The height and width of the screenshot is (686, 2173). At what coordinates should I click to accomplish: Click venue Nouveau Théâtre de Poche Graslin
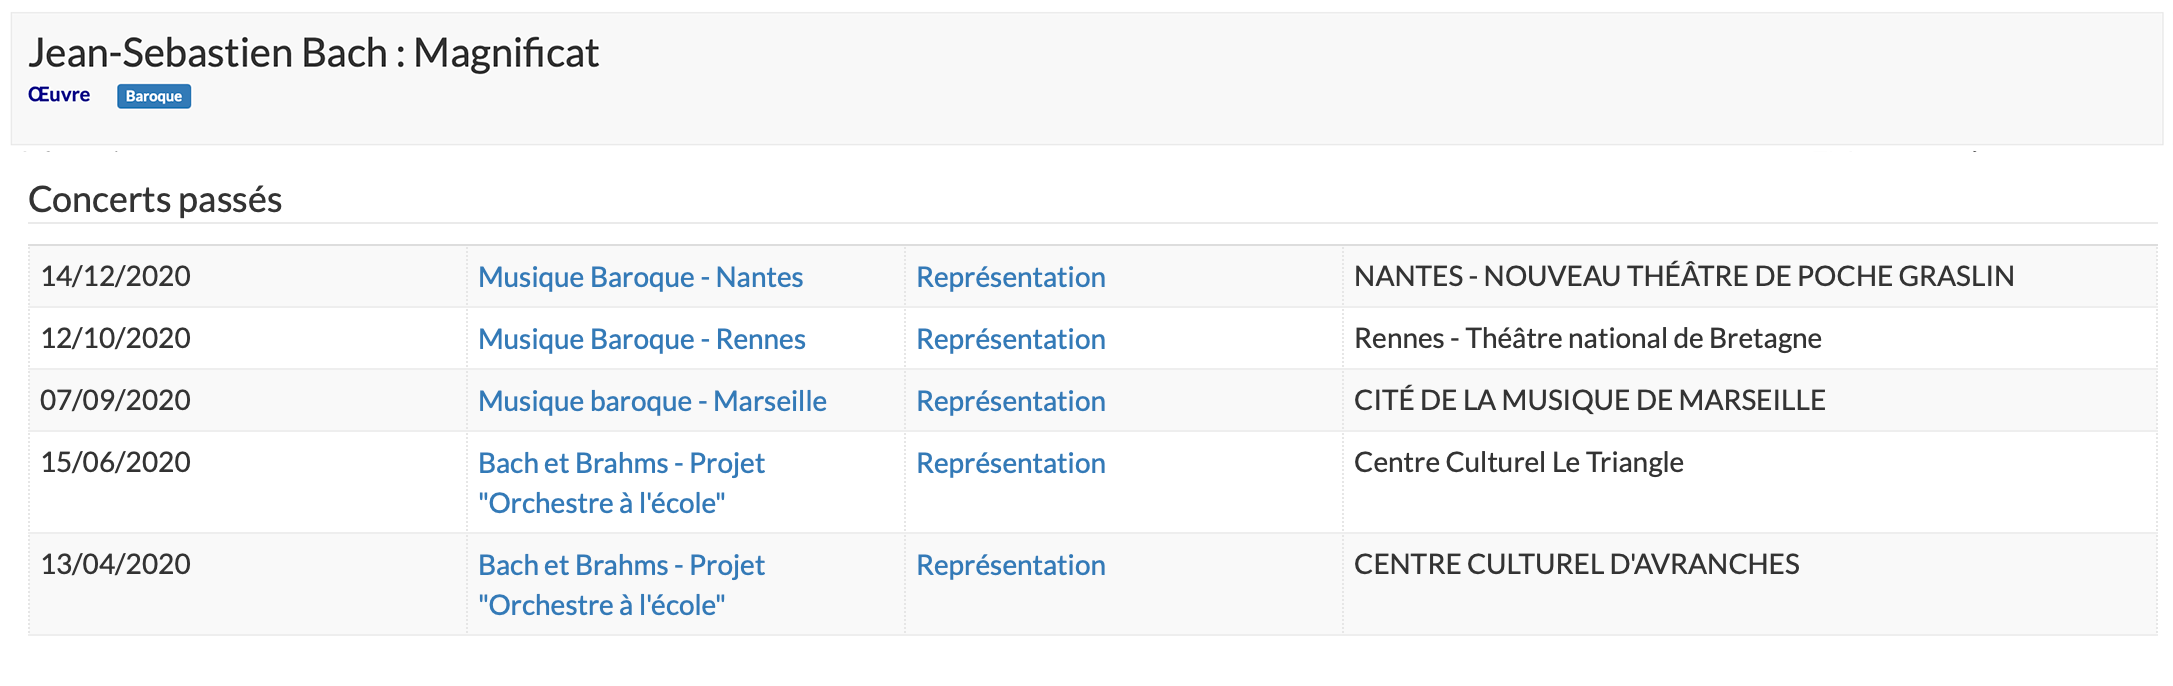(1684, 276)
